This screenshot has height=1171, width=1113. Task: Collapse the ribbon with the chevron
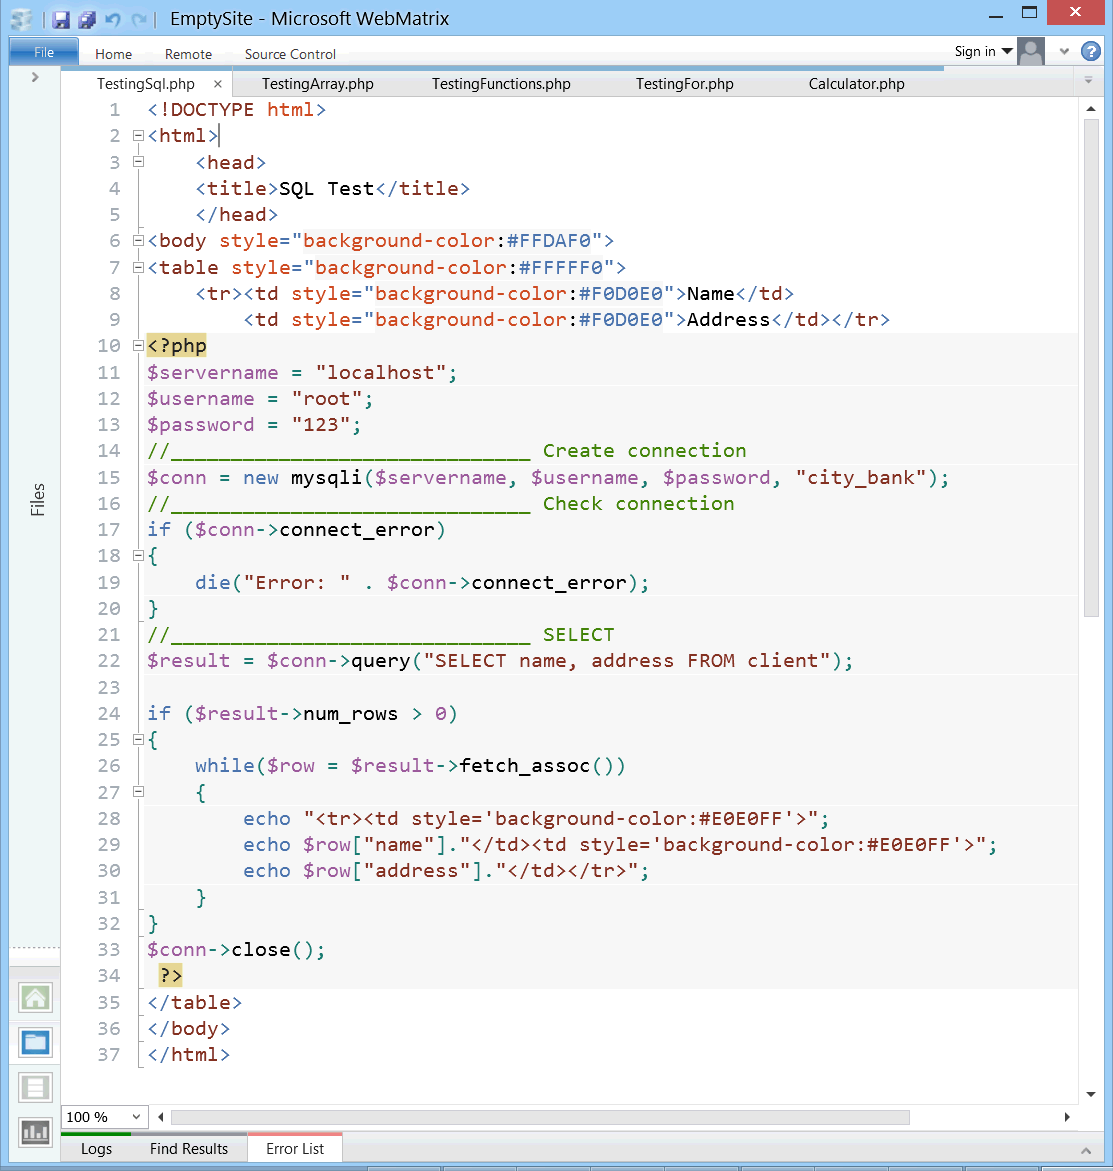1064,52
